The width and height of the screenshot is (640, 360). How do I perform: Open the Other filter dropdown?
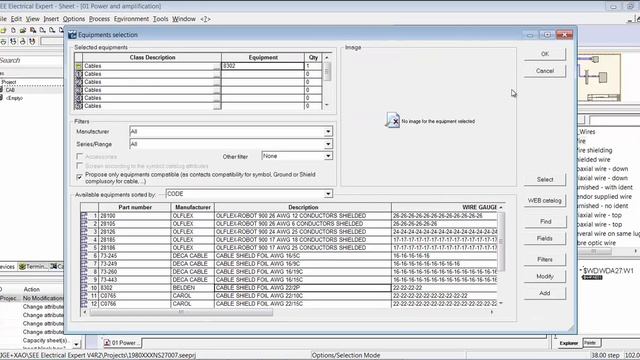click(328, 156)
